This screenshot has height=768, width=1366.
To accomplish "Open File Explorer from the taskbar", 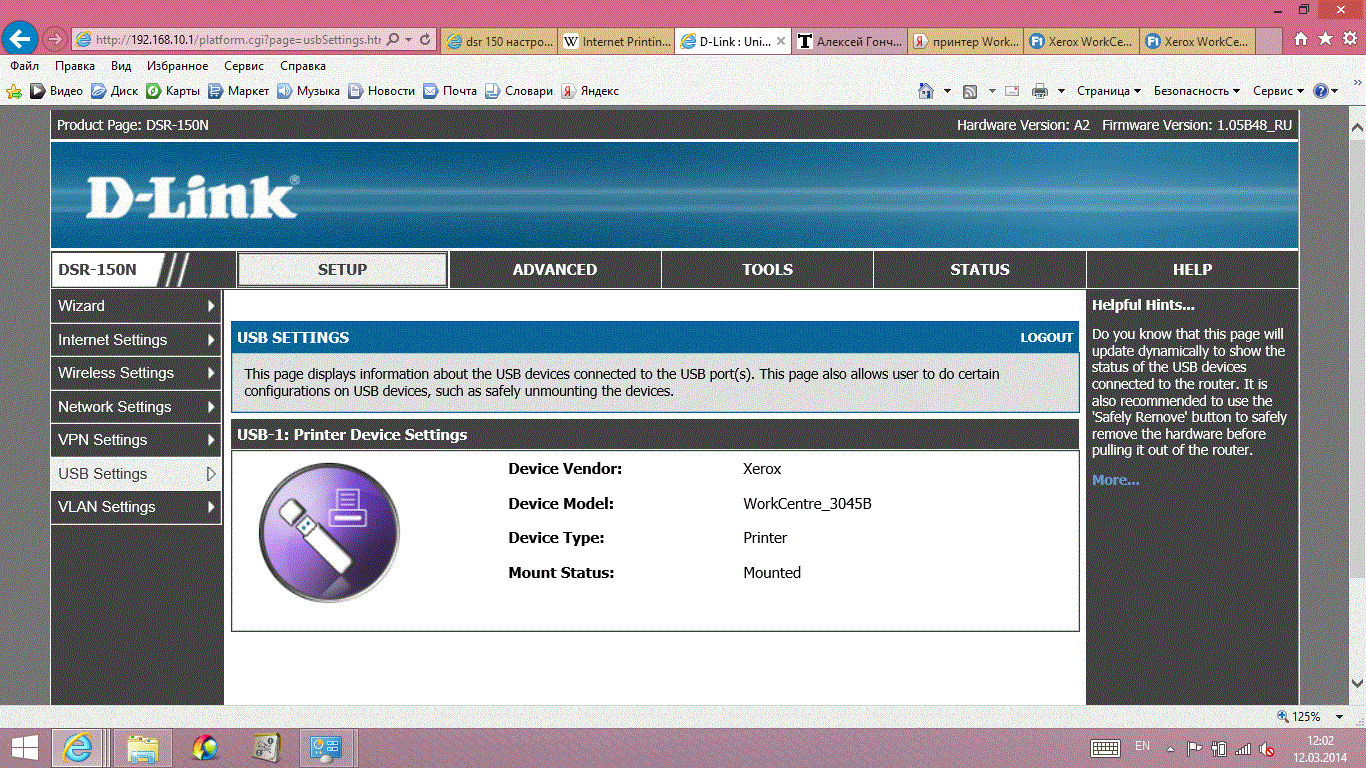I will tap(143, 747).
